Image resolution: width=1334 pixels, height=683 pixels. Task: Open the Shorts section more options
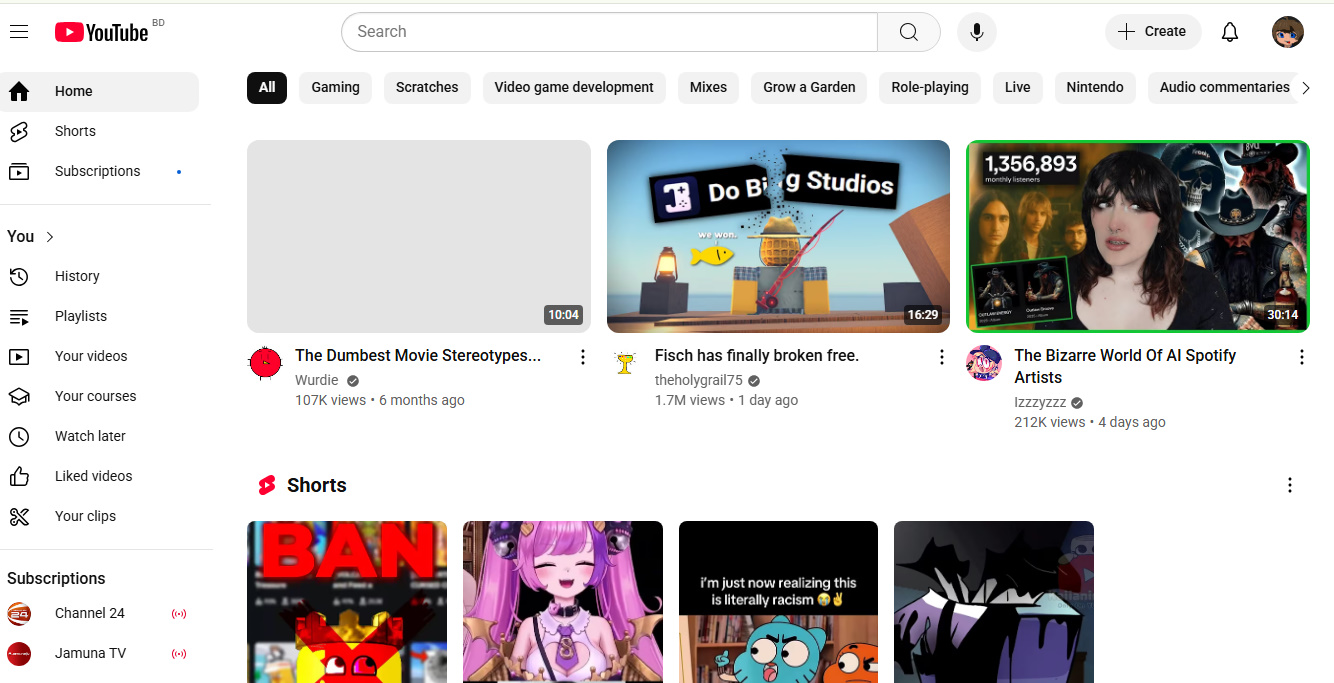tap(1289, 485)
